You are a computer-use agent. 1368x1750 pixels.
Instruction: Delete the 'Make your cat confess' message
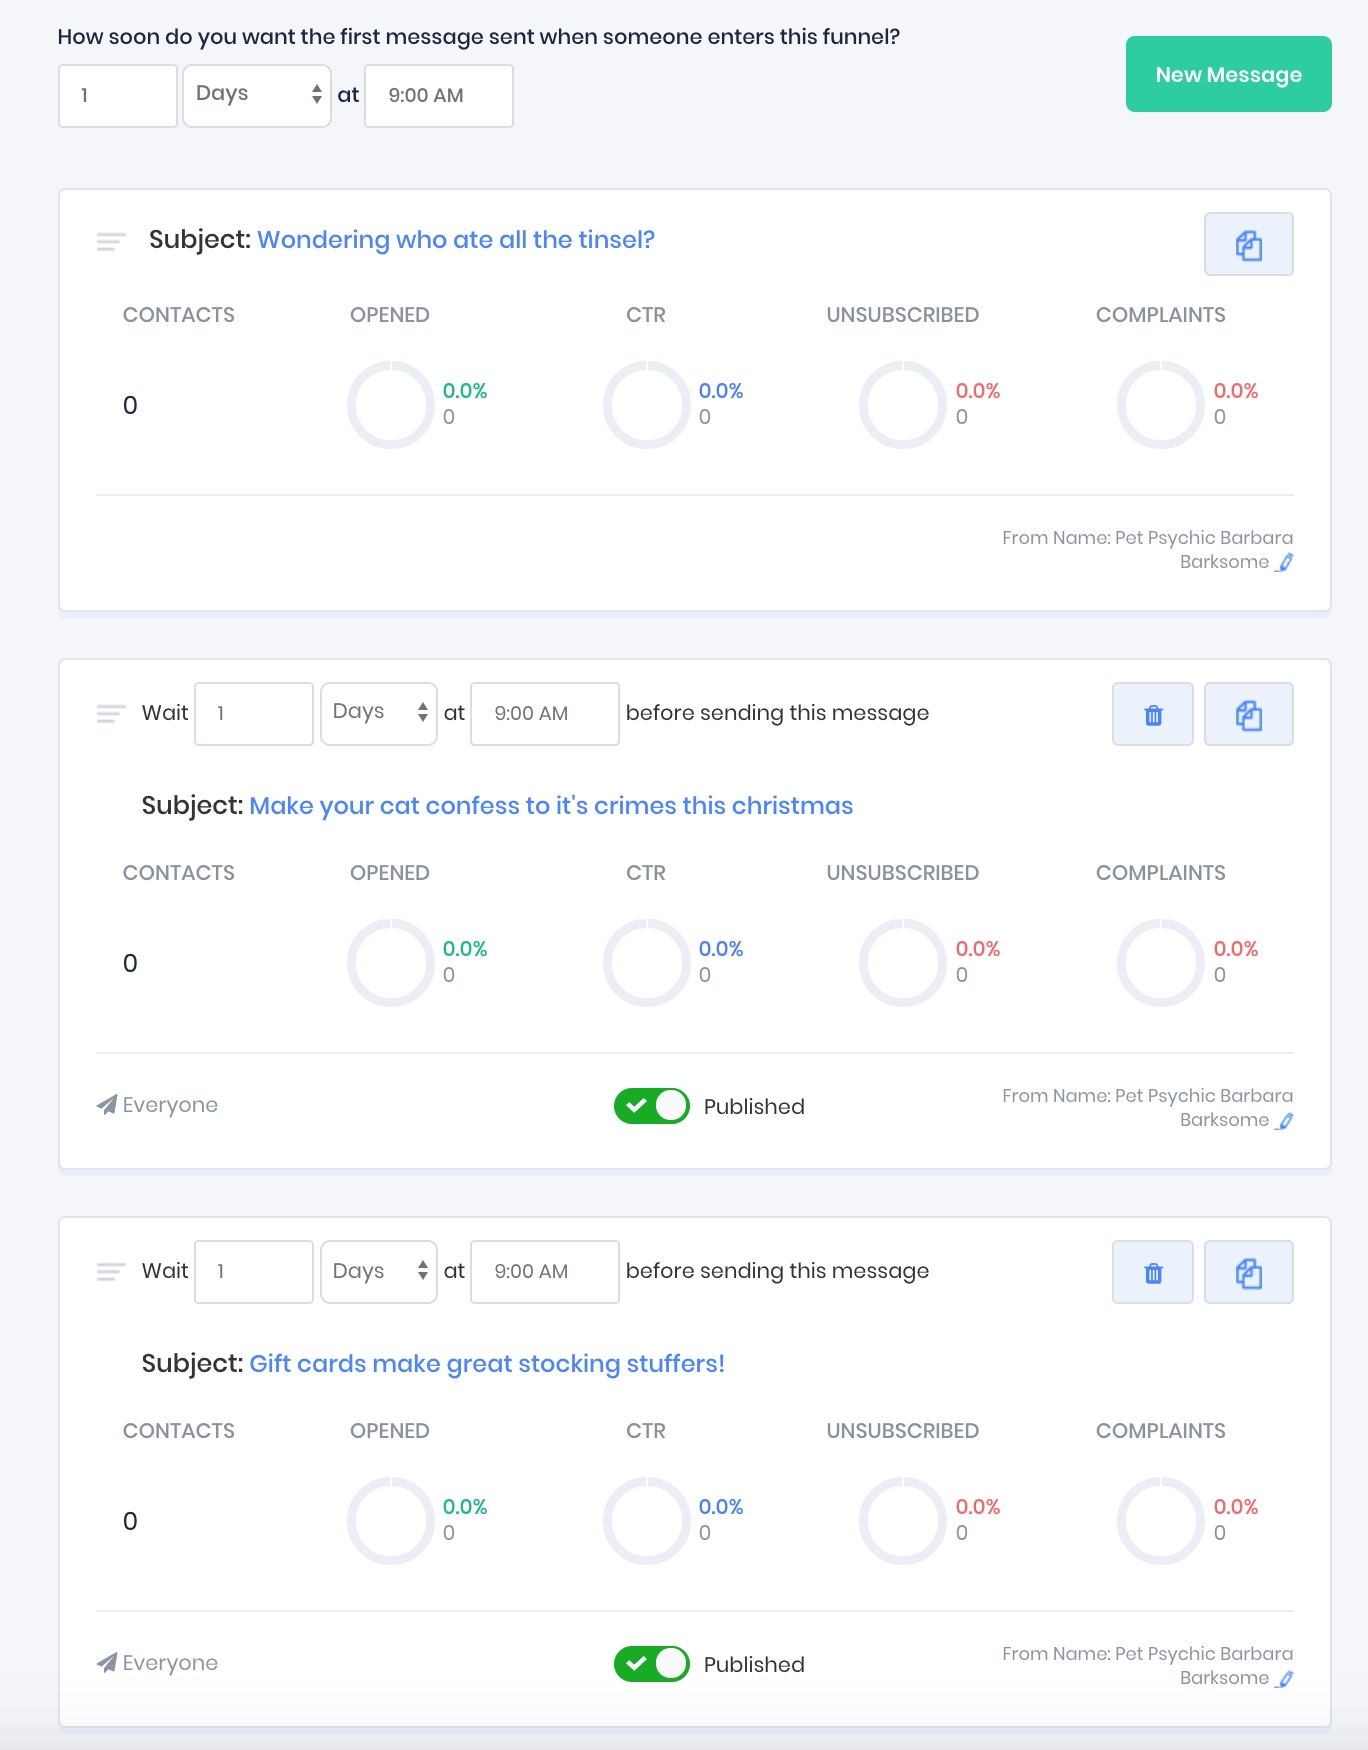coord(1153,714)
